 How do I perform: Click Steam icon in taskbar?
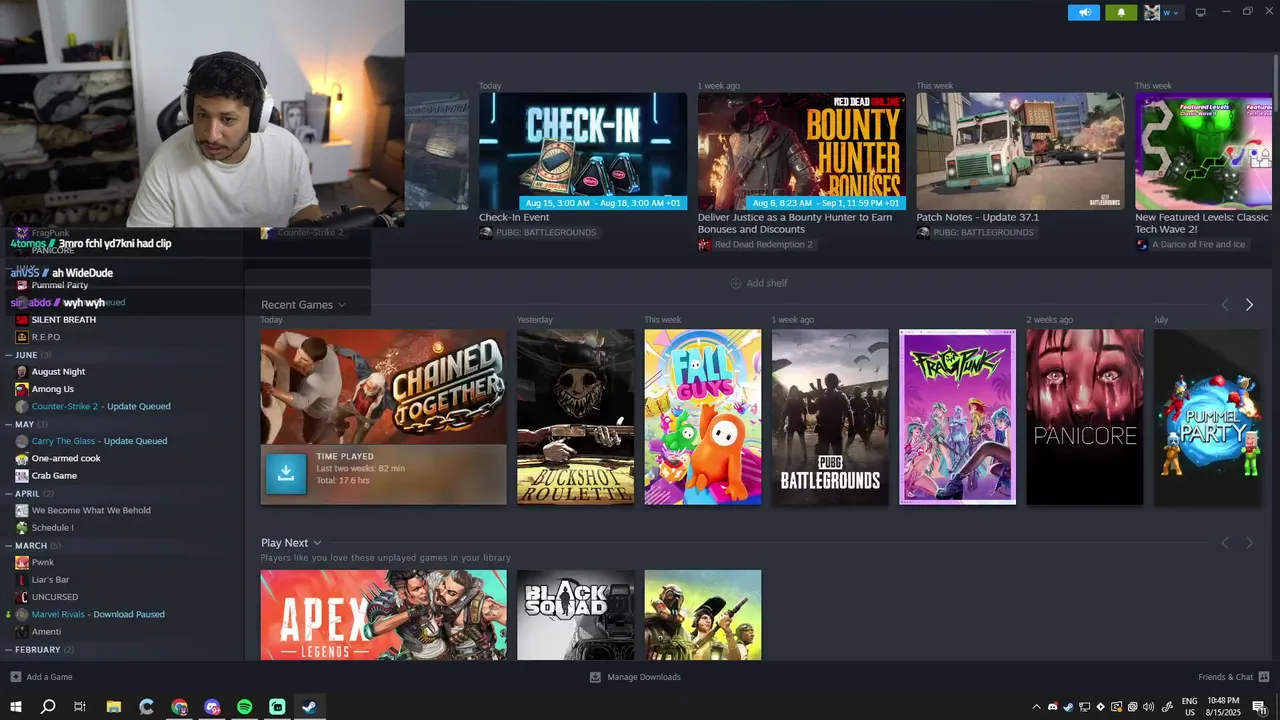tap(310, 707)
